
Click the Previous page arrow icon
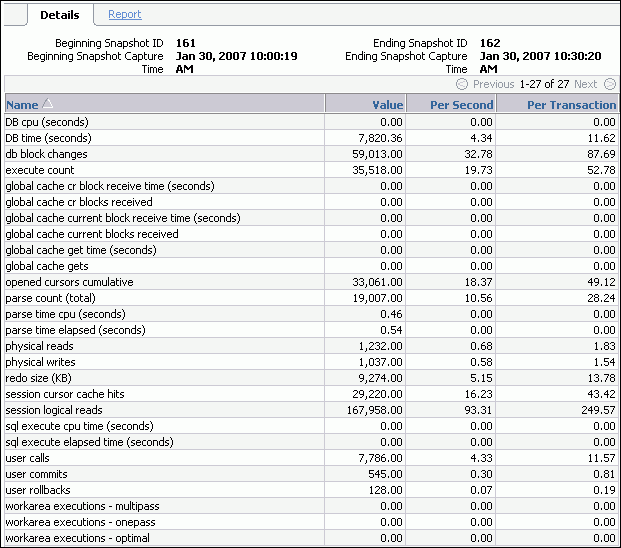pyautogui.click(x=462, y=85)
